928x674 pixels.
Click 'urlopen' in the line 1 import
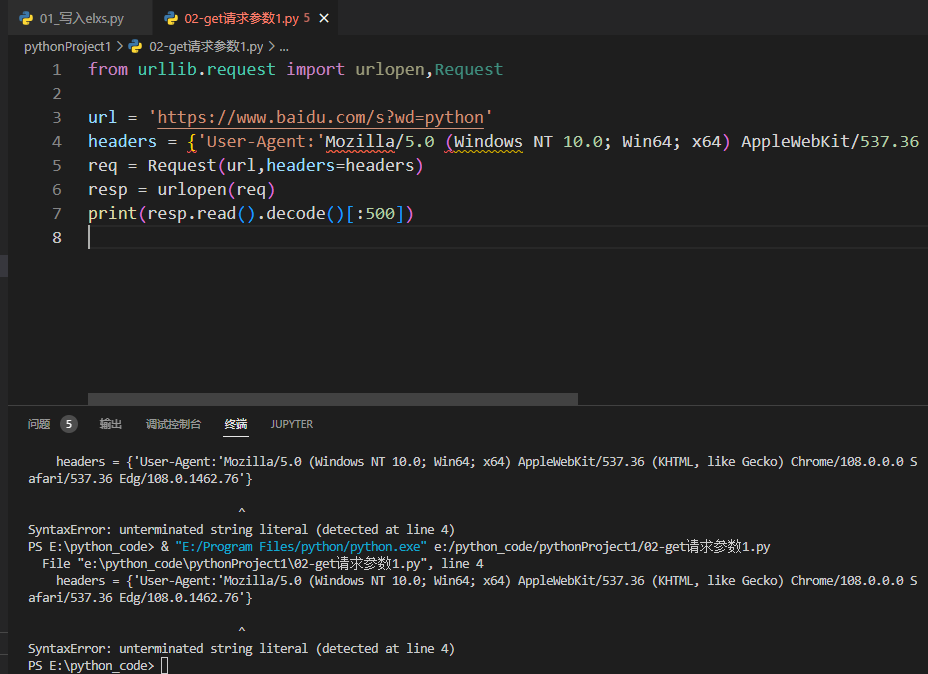[x=390, y=70]
